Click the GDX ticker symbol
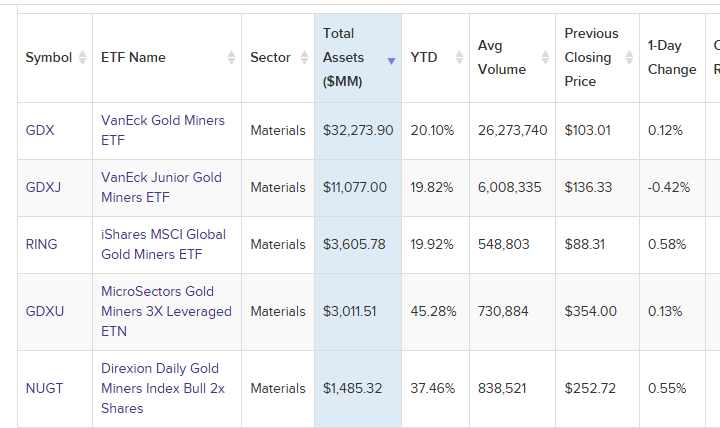The height and width of the screenshot is (428, 720). pyautogui.click(x=40, y=130)
